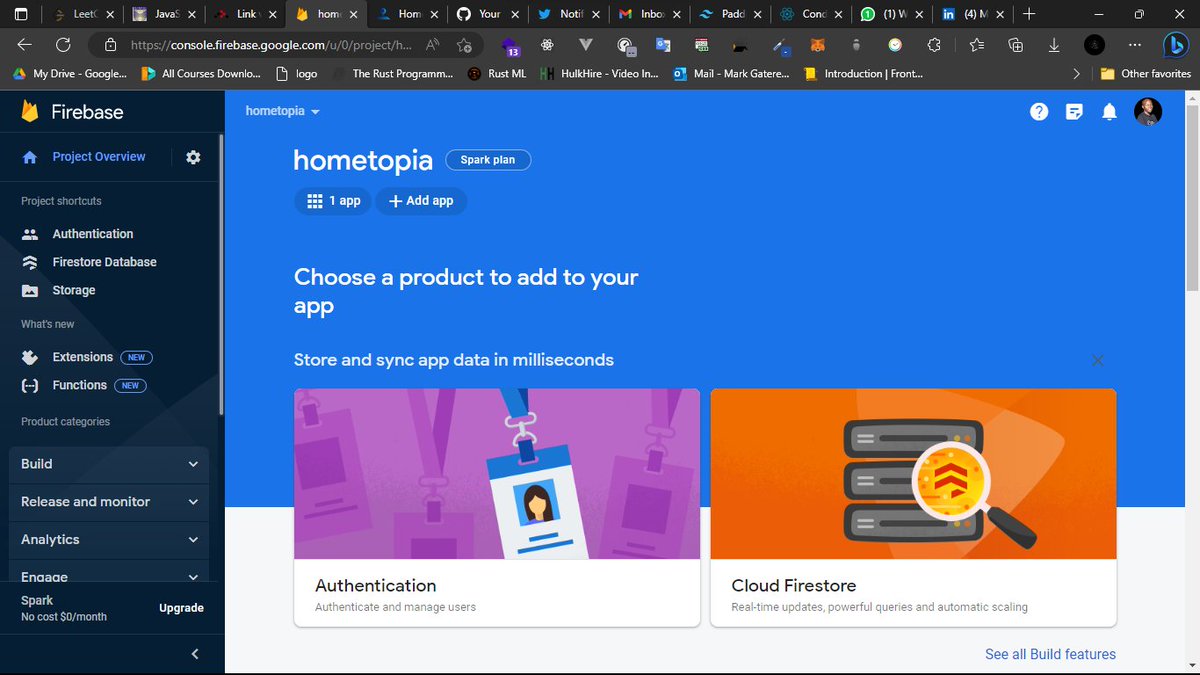This screenshot has height=675, width=1200.
Task: Open the hometopia project selector dropdown
Action: [283, 111]
